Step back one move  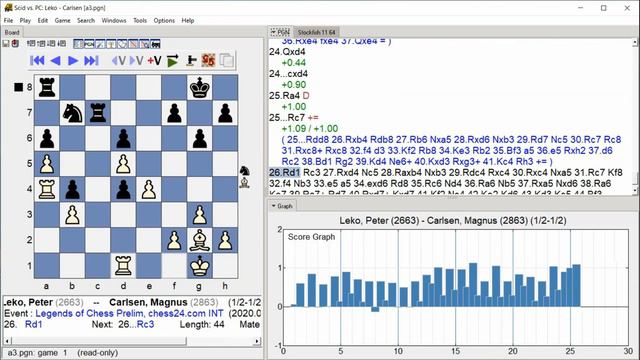tap(56, 60)
